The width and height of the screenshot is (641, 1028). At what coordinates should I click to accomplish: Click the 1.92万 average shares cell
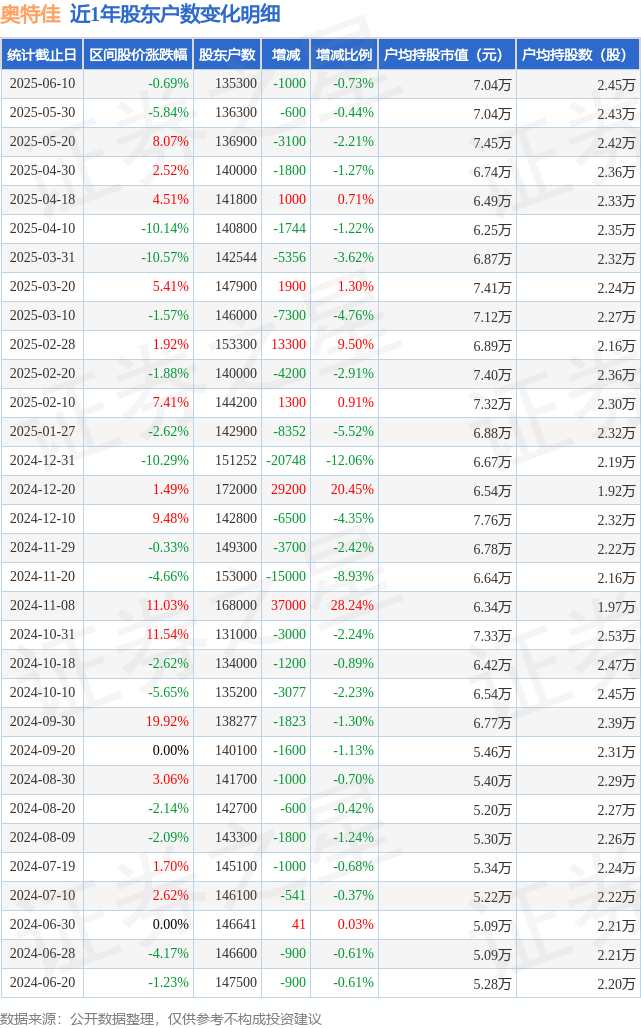click(616, 491)
